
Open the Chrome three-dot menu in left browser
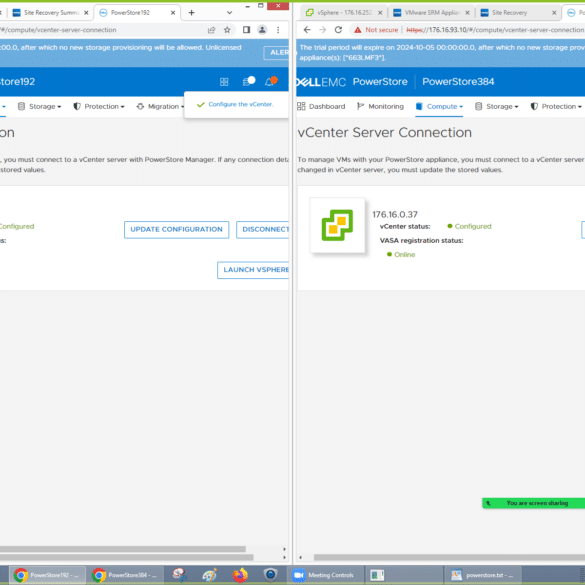click(x=278, y=30)
